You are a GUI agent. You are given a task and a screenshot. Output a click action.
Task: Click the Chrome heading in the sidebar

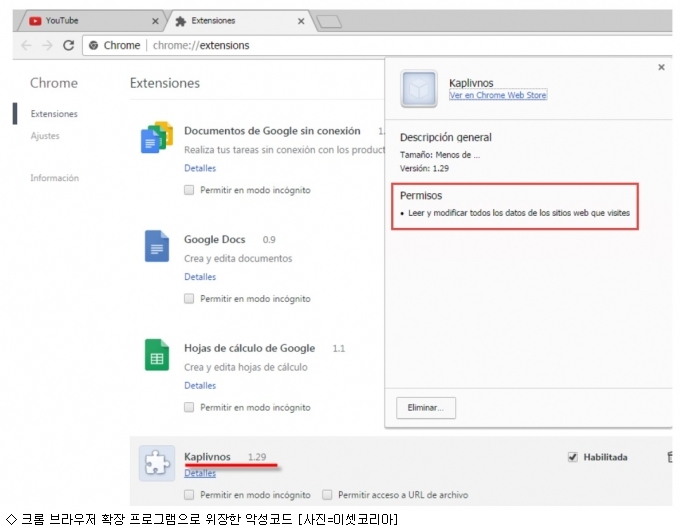pyautogui.click(x=54, y=83)
